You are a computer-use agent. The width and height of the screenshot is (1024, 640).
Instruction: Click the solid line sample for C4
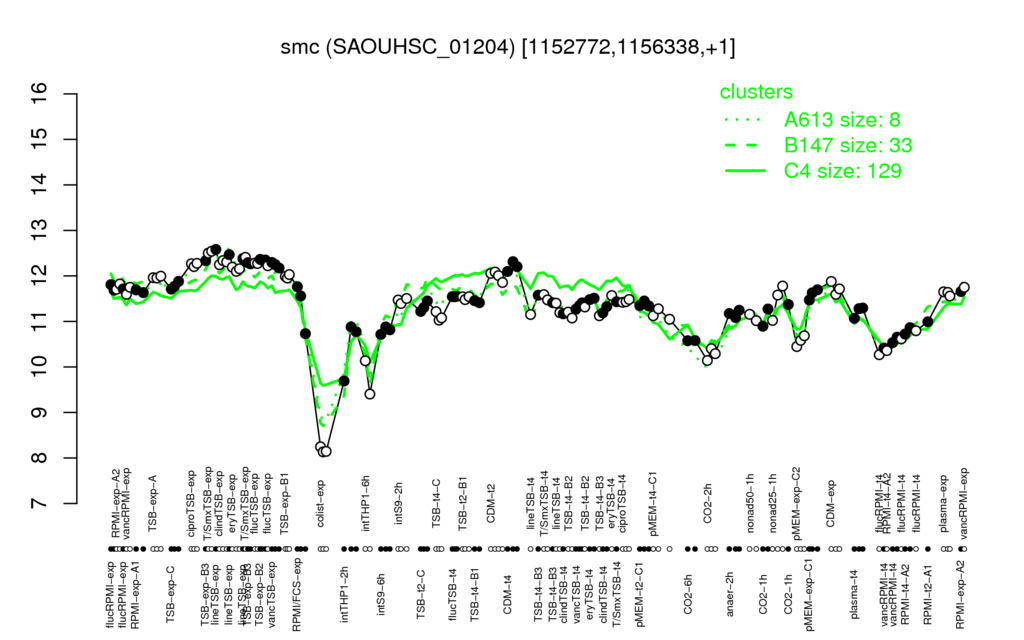coord(745,171)
